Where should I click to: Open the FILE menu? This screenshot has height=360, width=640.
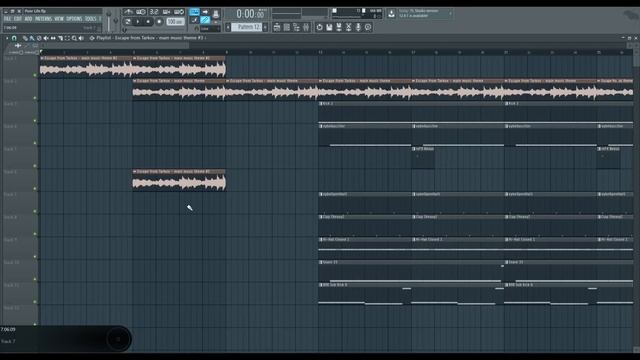point(7,19)
